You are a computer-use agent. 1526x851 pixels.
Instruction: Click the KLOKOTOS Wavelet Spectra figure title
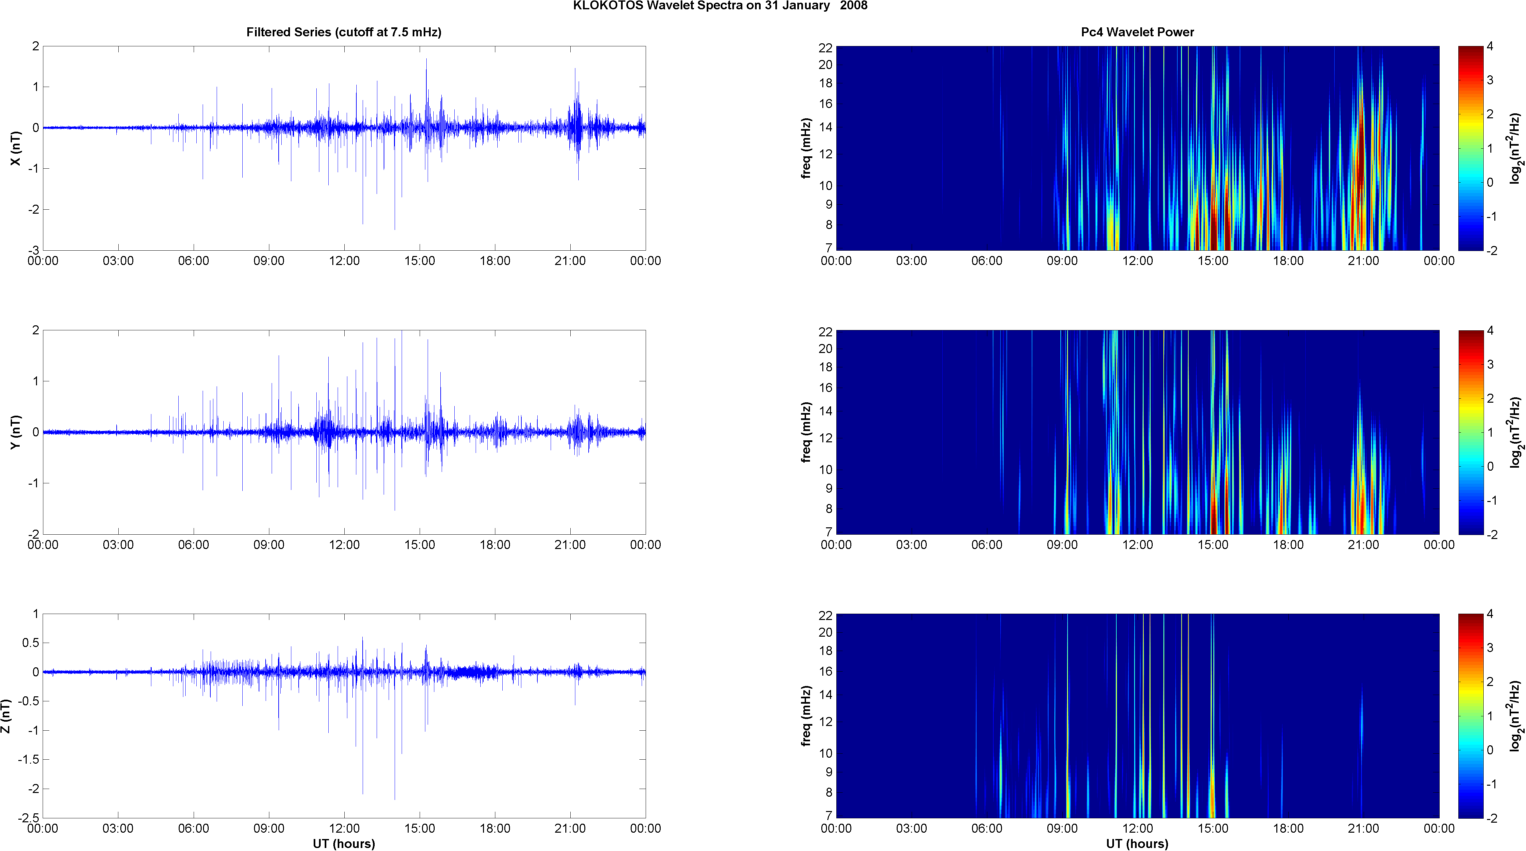[719, 6]
